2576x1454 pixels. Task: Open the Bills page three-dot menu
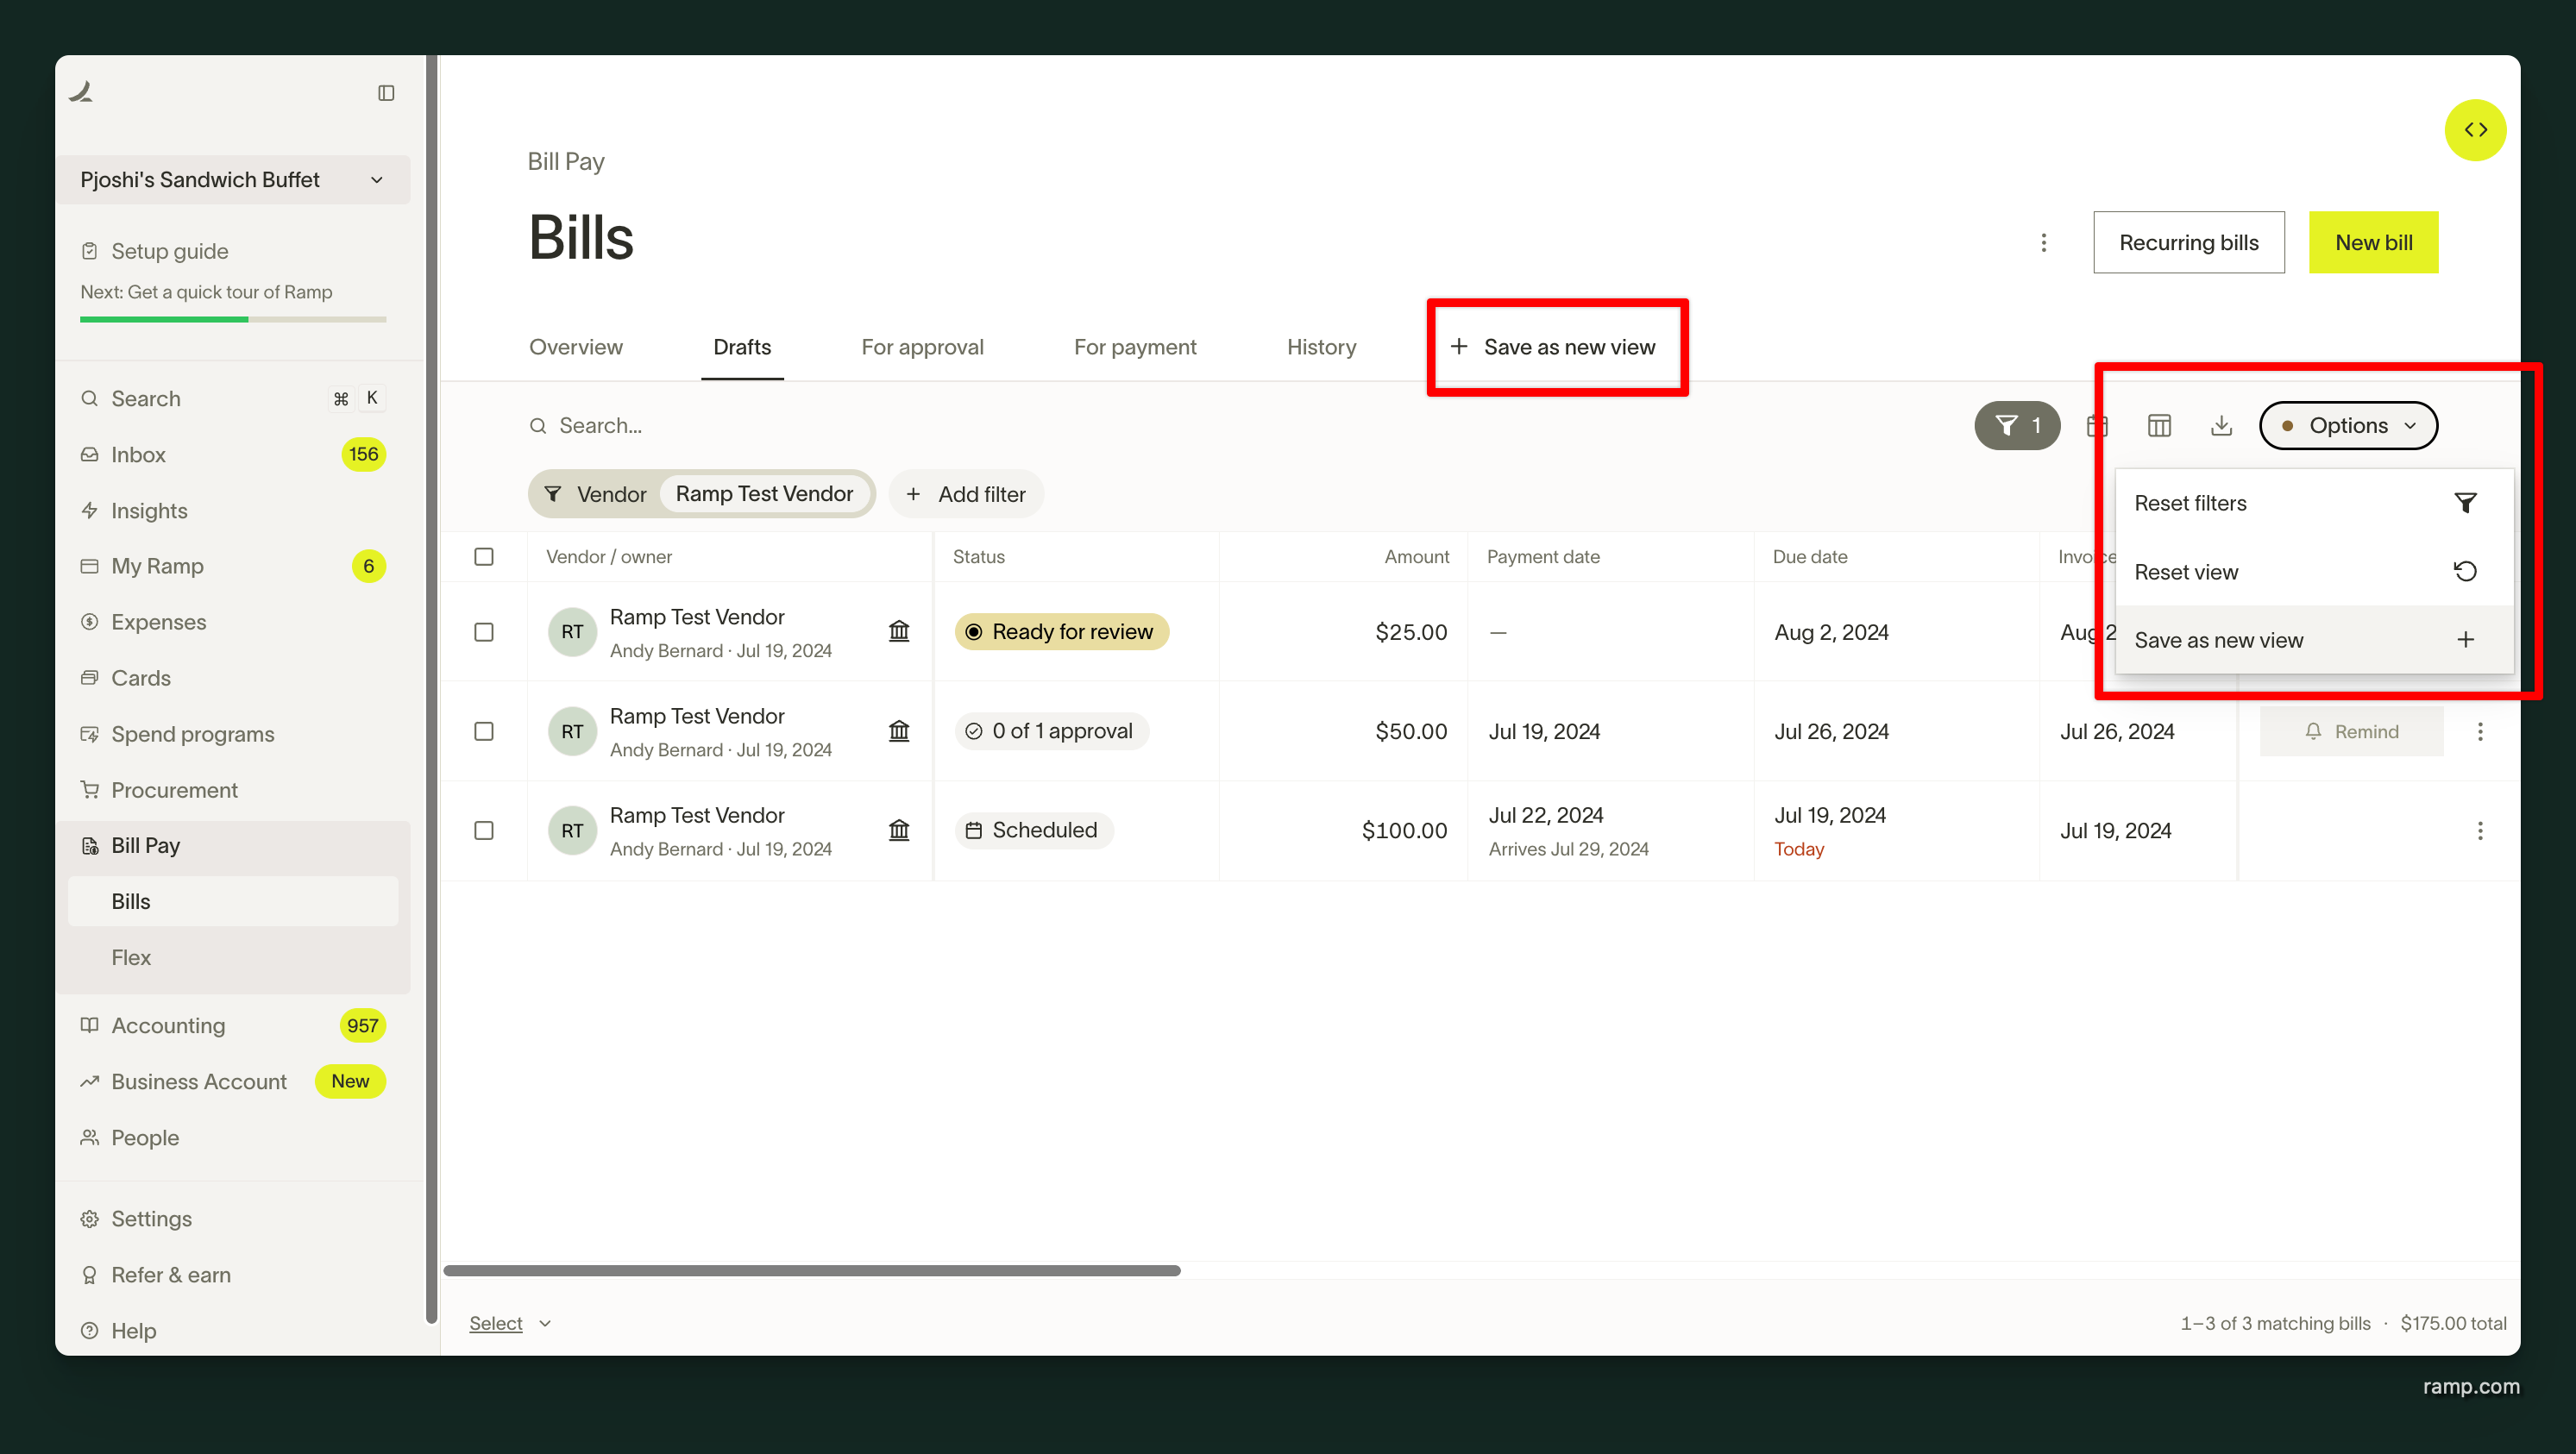click(x=2043, y=243)
